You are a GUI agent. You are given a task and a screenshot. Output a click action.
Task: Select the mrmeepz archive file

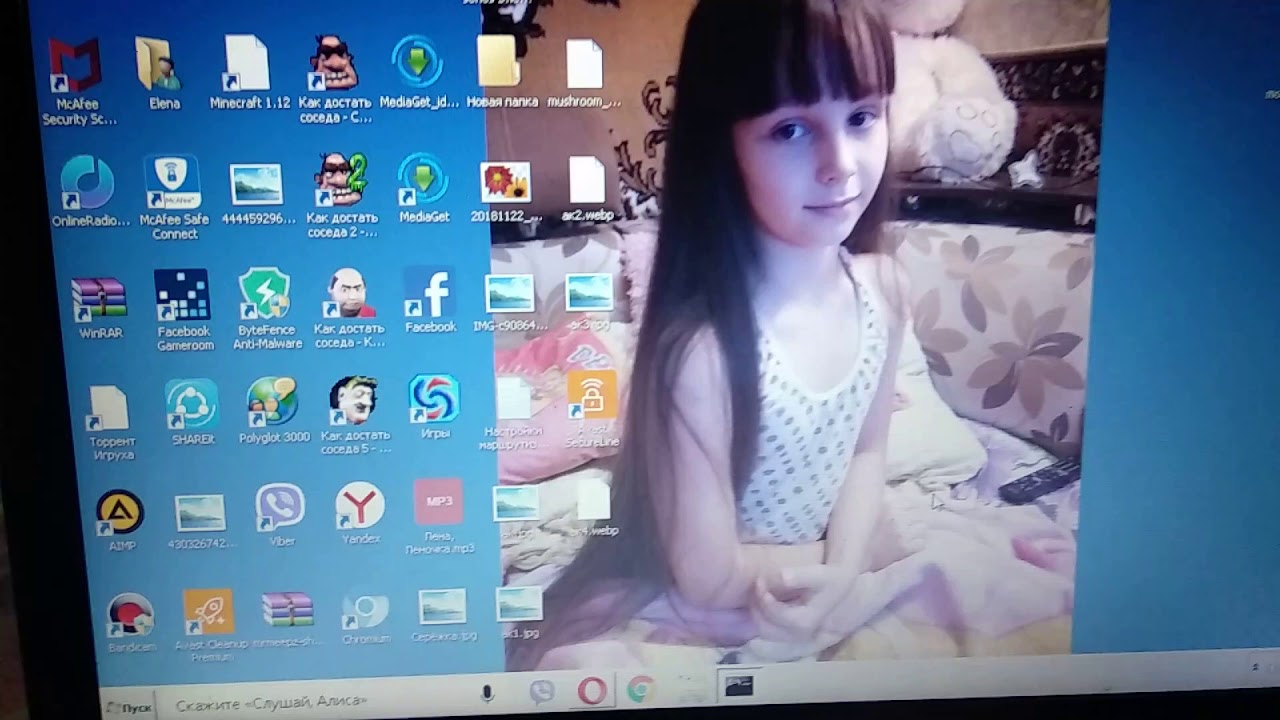287,610
